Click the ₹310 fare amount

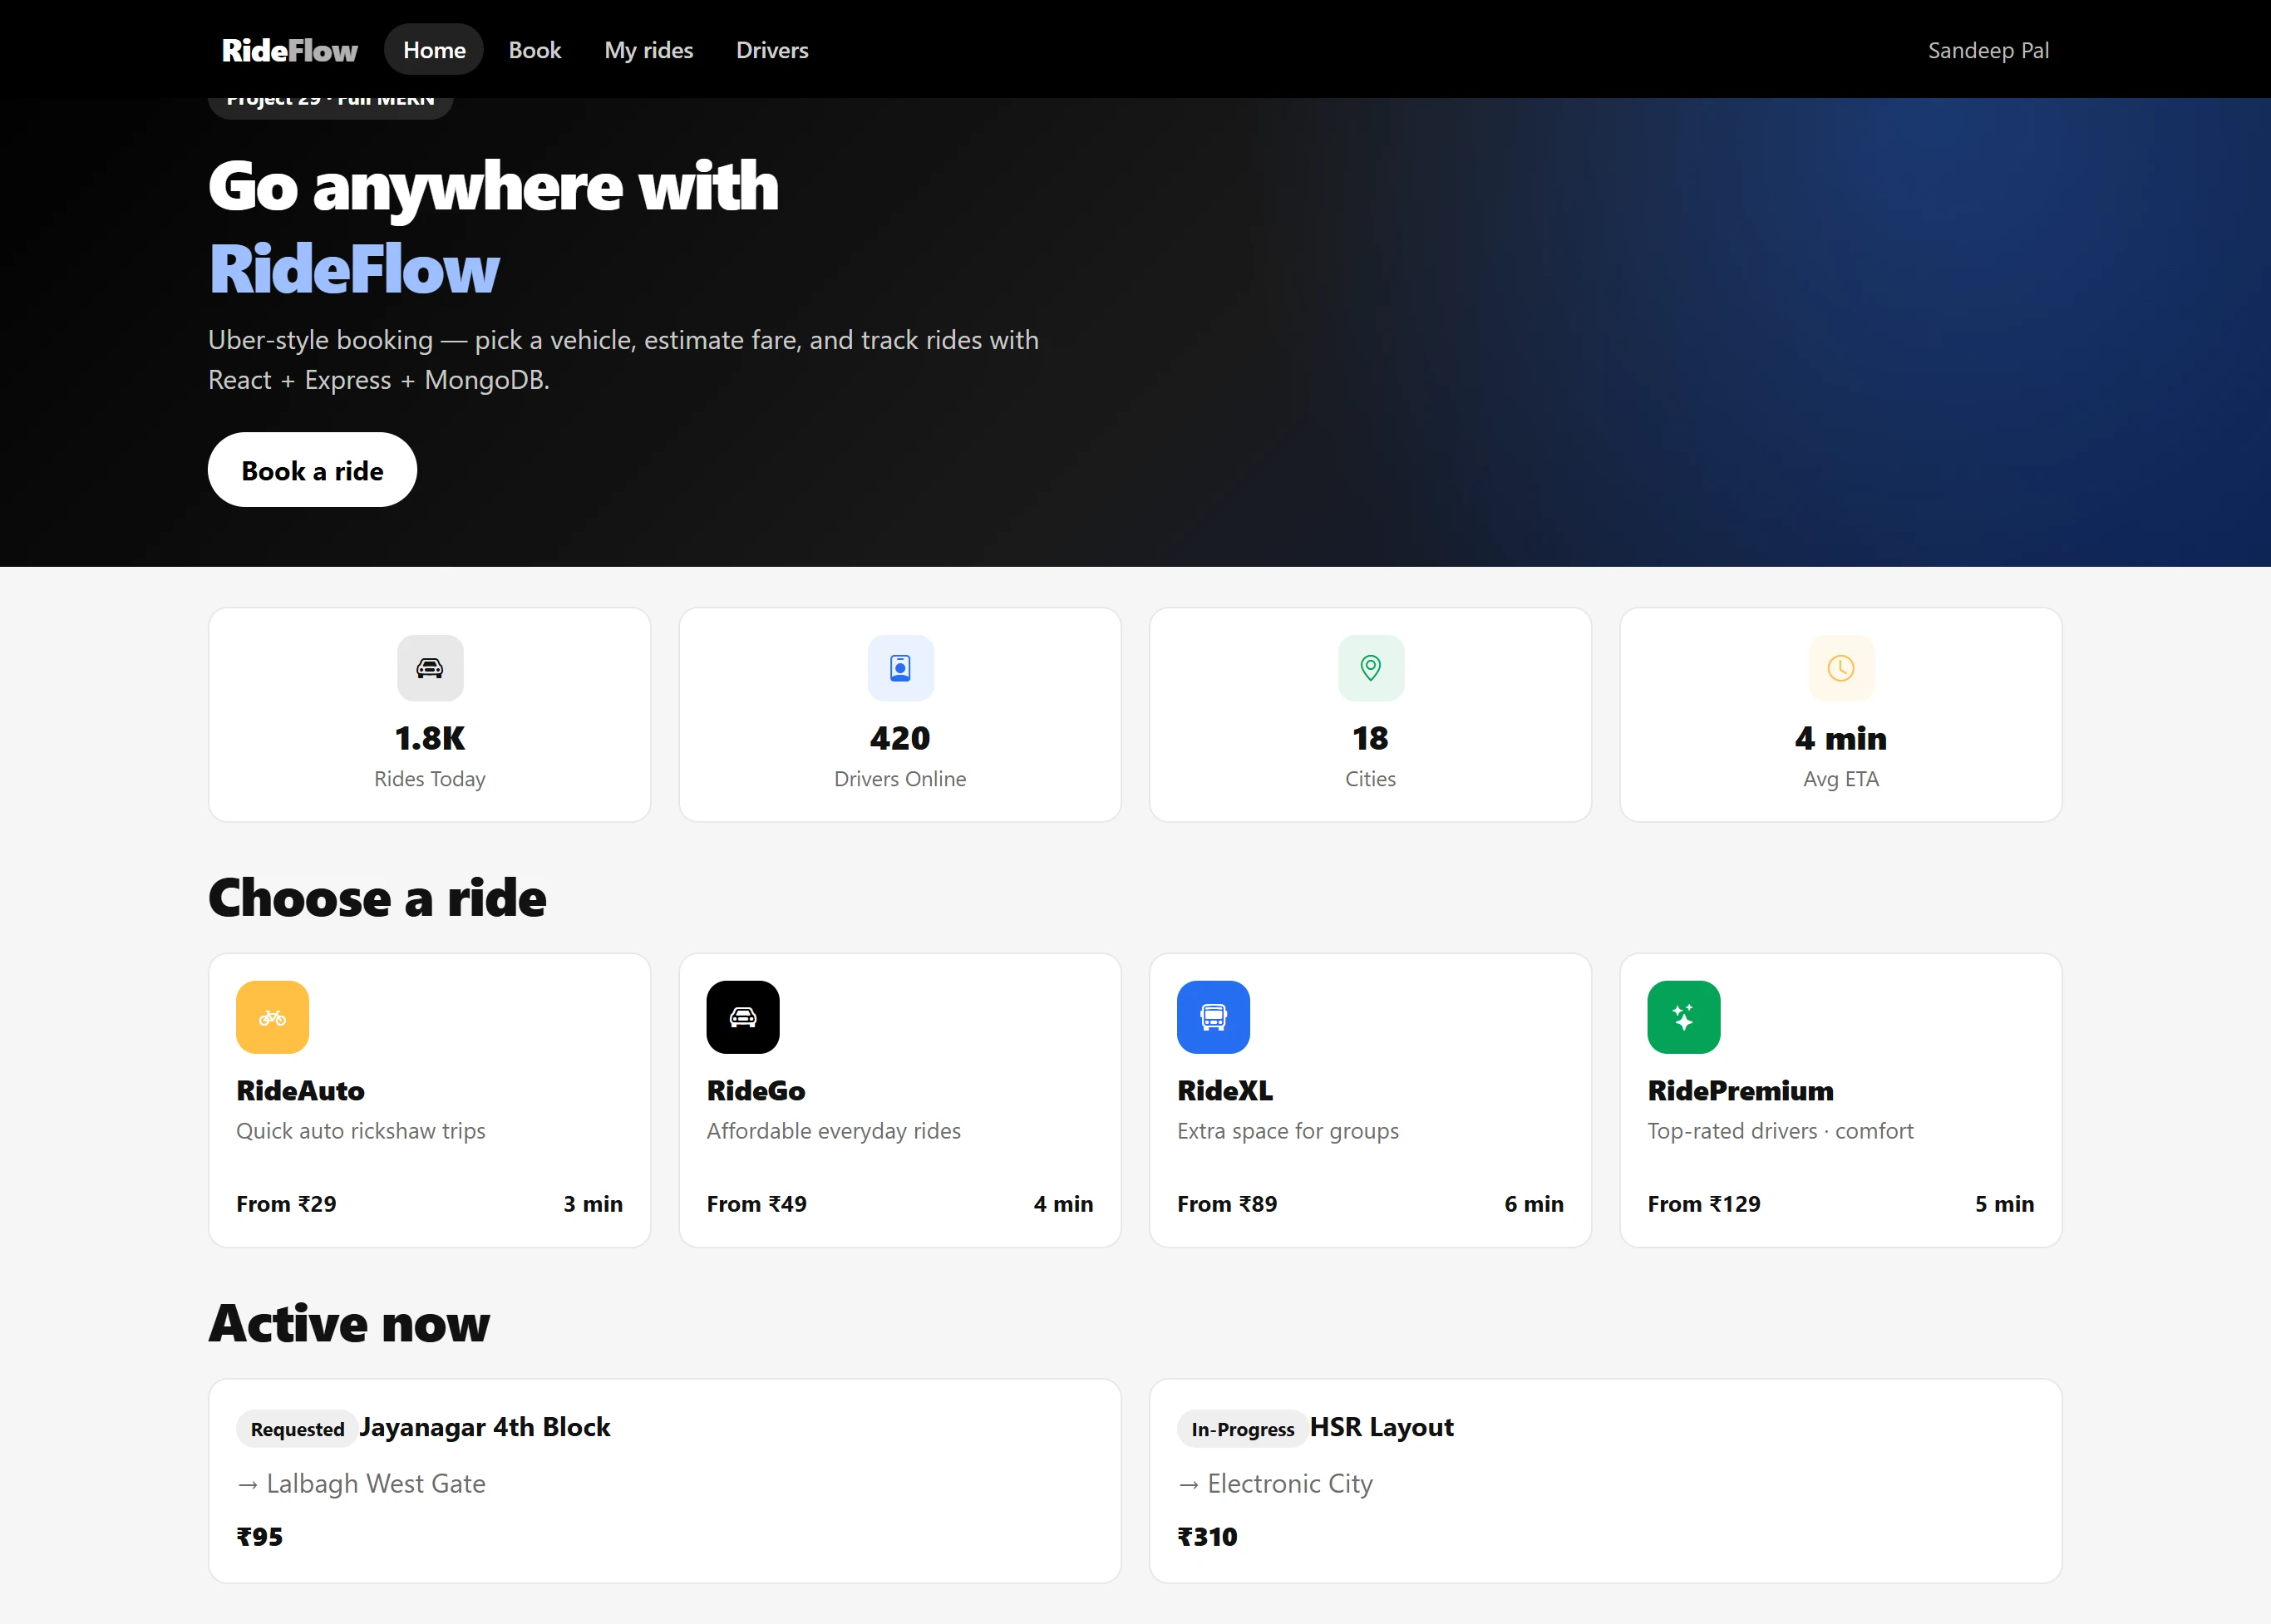tap(1207, 1536)
